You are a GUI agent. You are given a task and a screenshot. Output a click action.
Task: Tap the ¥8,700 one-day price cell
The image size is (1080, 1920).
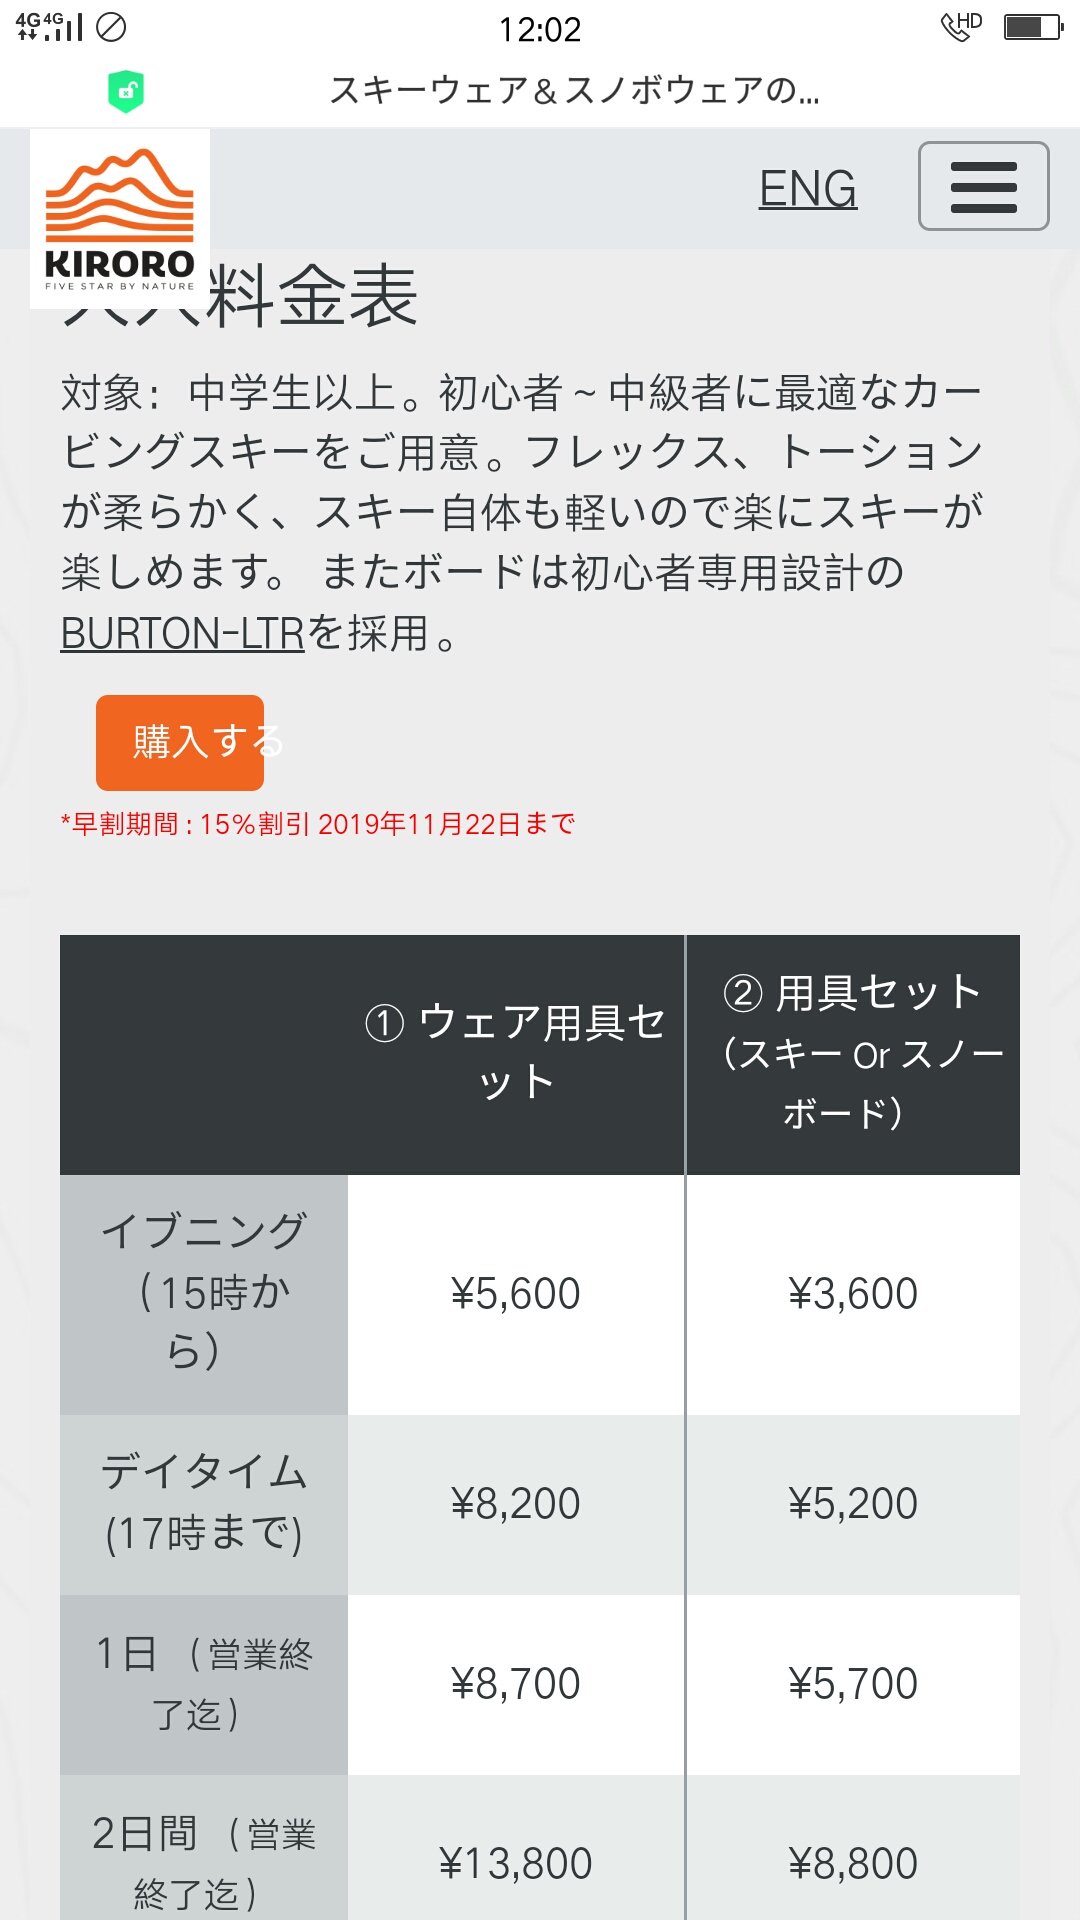[x=515, y=1684]
